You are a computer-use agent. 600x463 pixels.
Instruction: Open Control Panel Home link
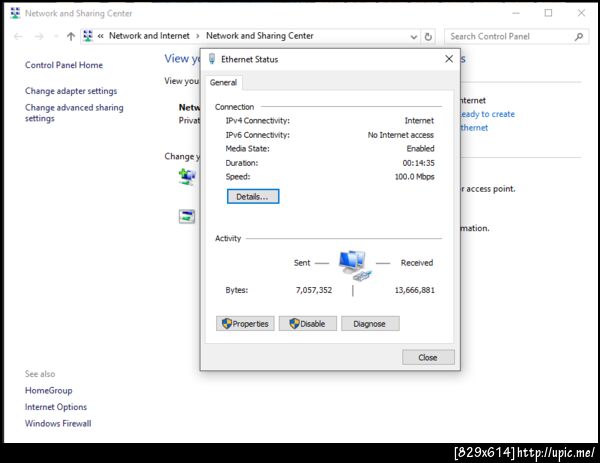(64, 65)
